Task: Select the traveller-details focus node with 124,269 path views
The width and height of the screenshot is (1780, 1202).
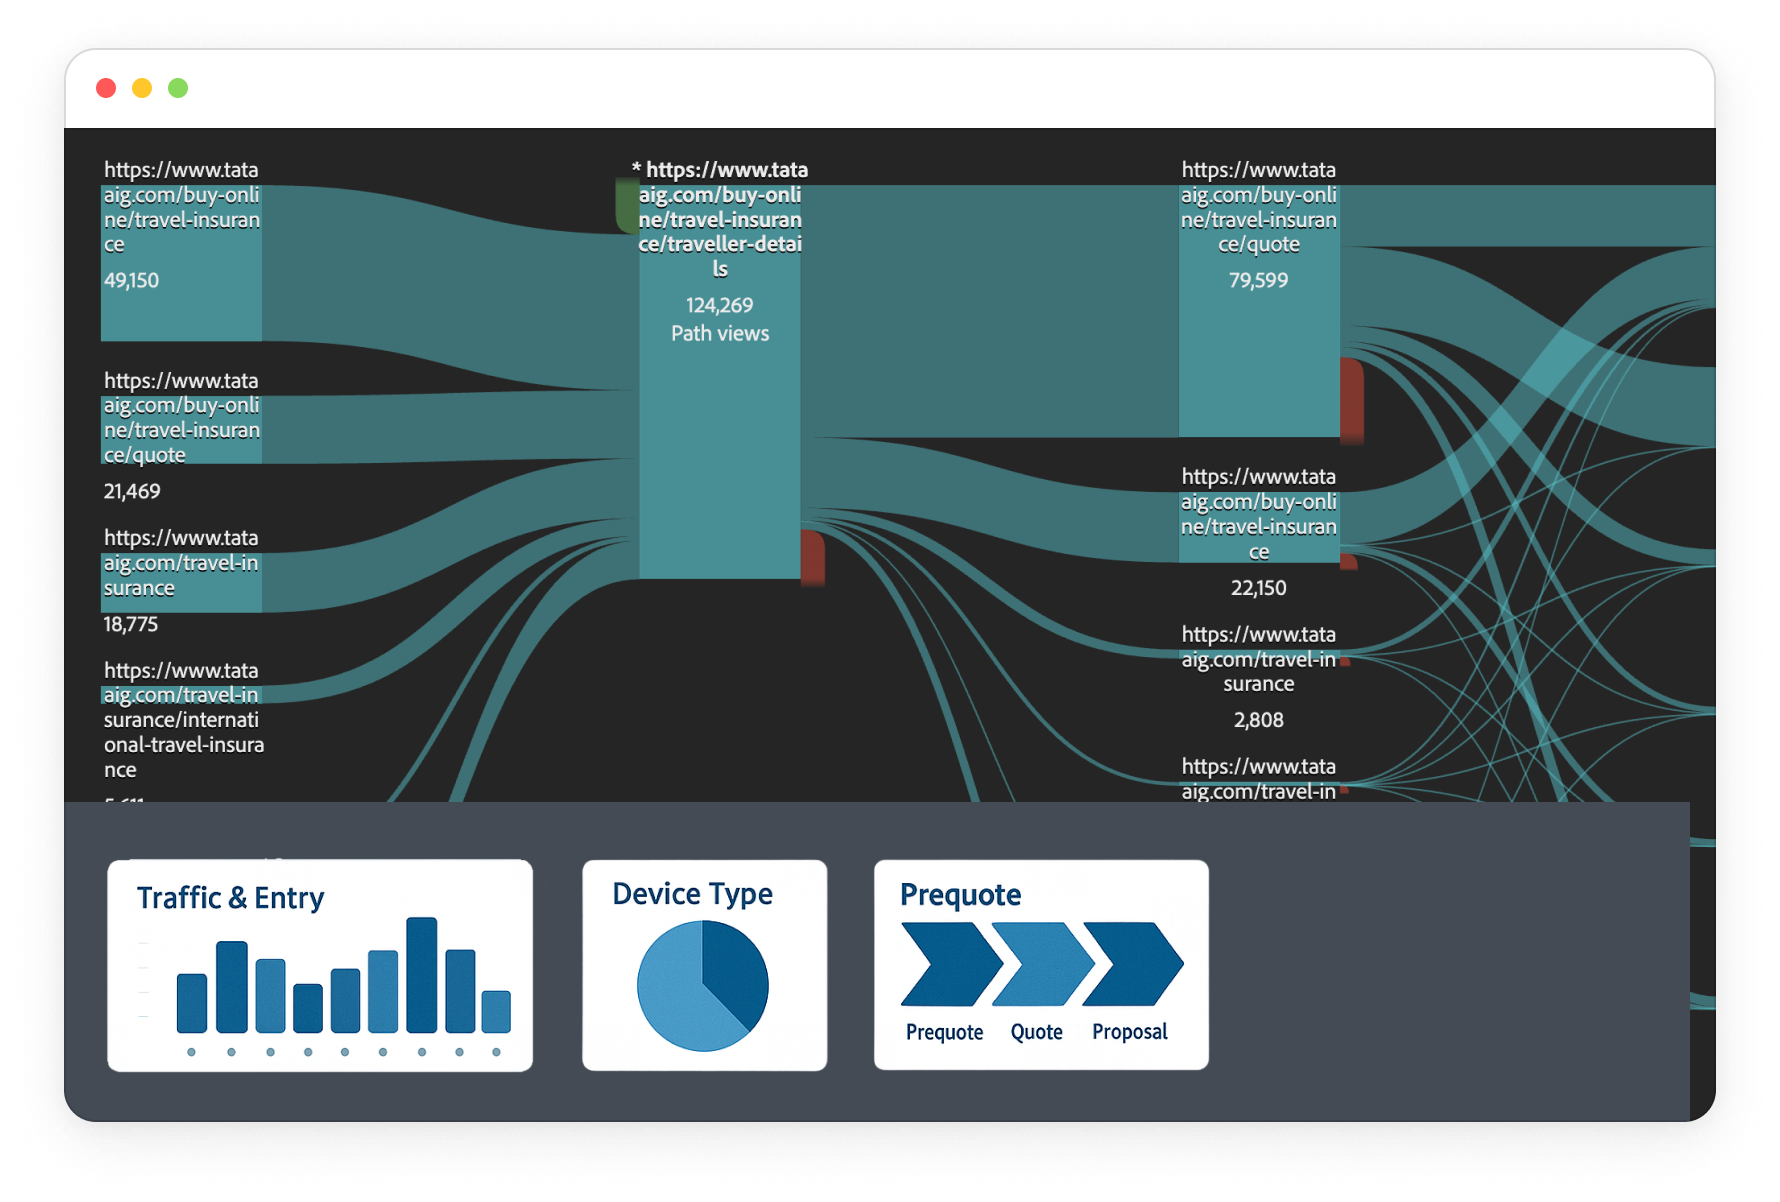Action: point(720,380)
